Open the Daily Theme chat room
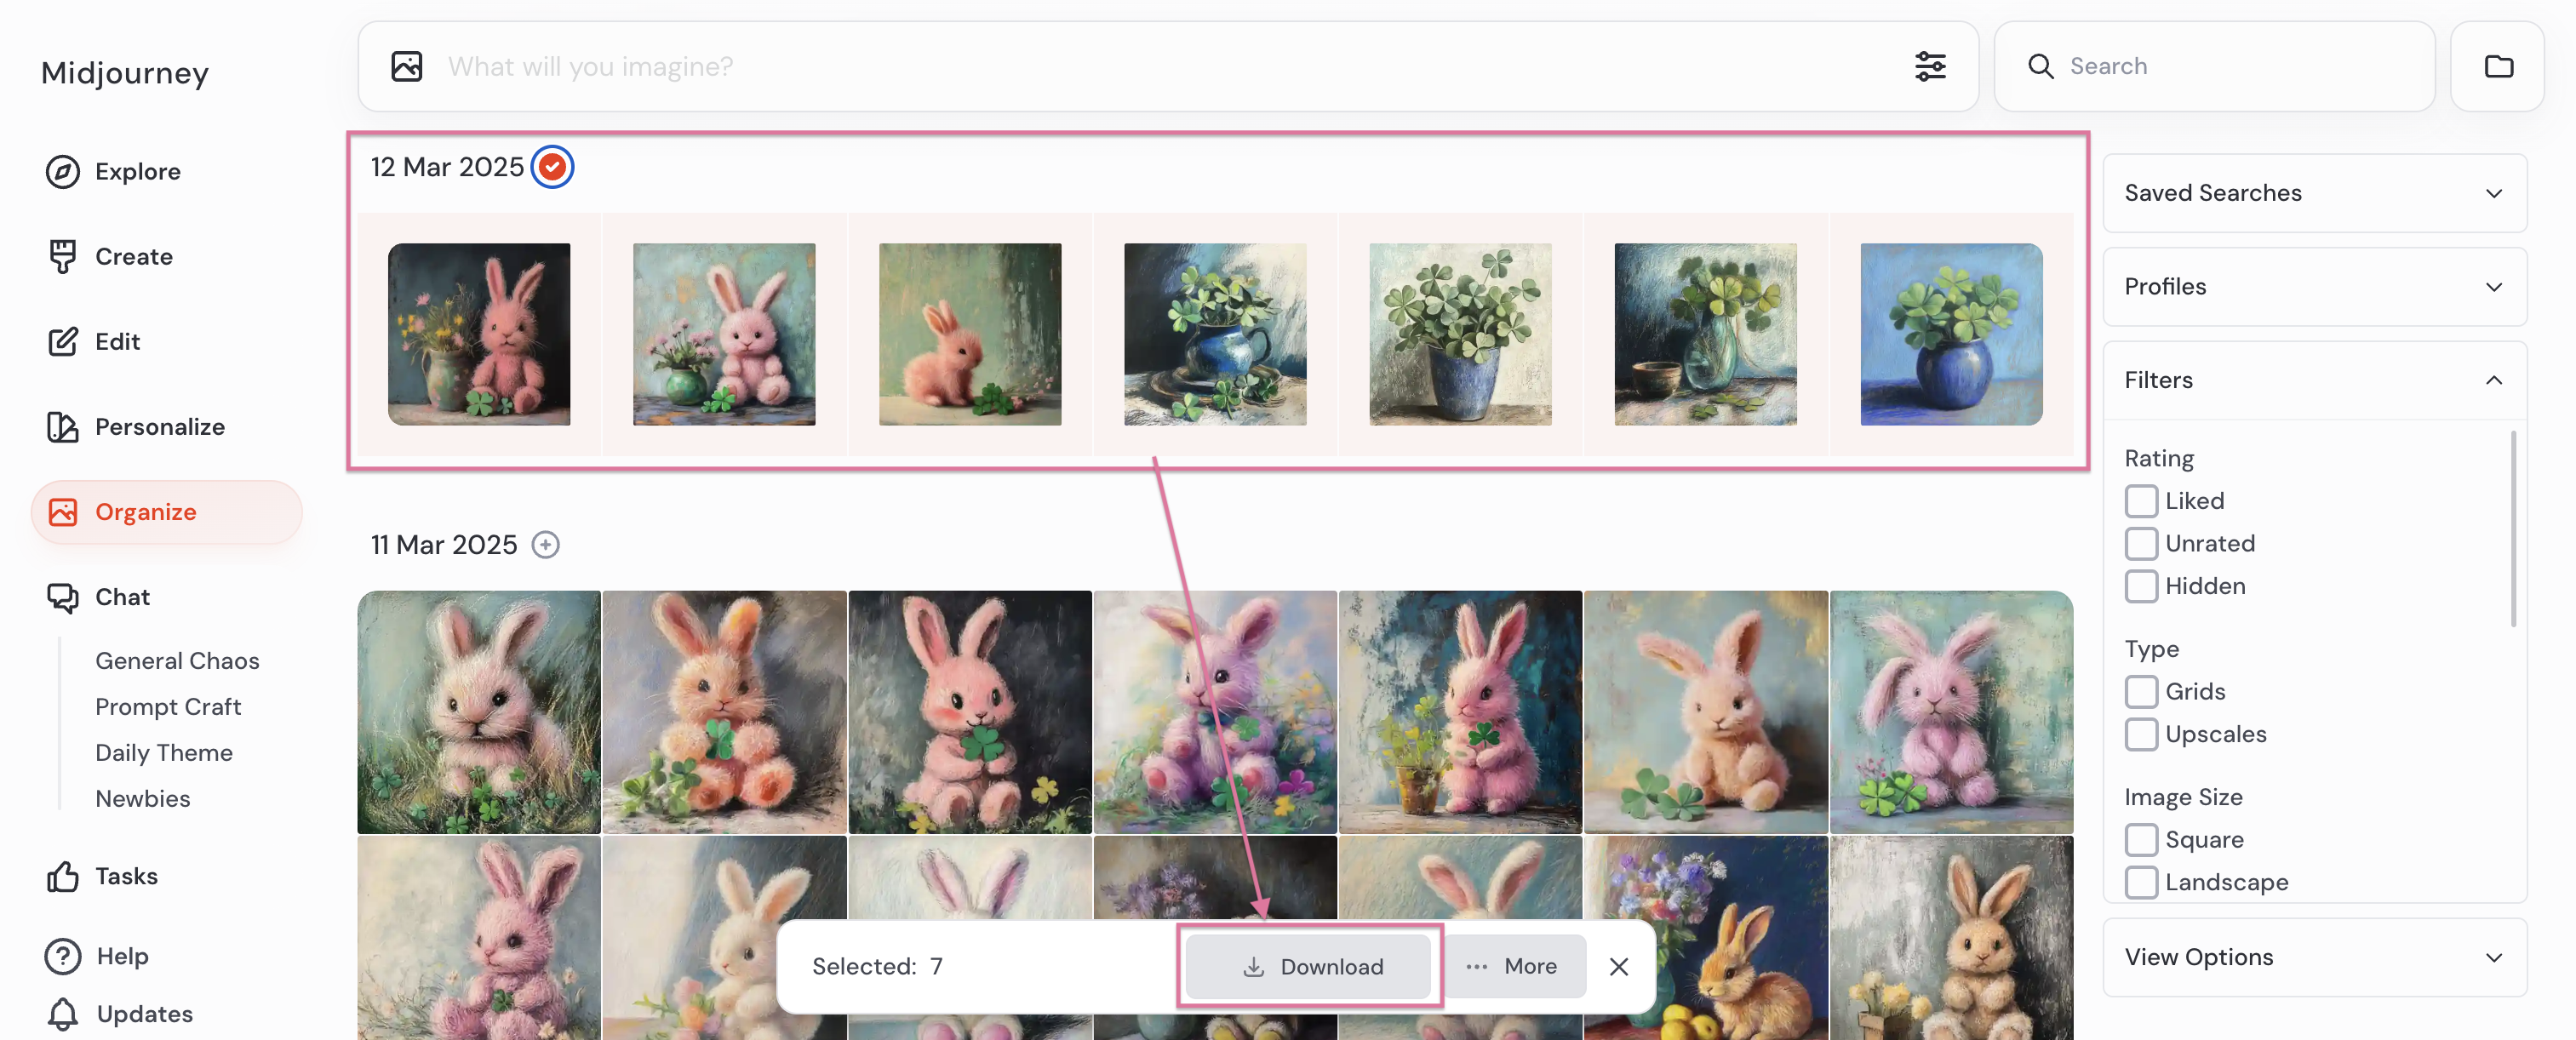Screen dimensions: 2576x1040 click(x=164, y=752)
